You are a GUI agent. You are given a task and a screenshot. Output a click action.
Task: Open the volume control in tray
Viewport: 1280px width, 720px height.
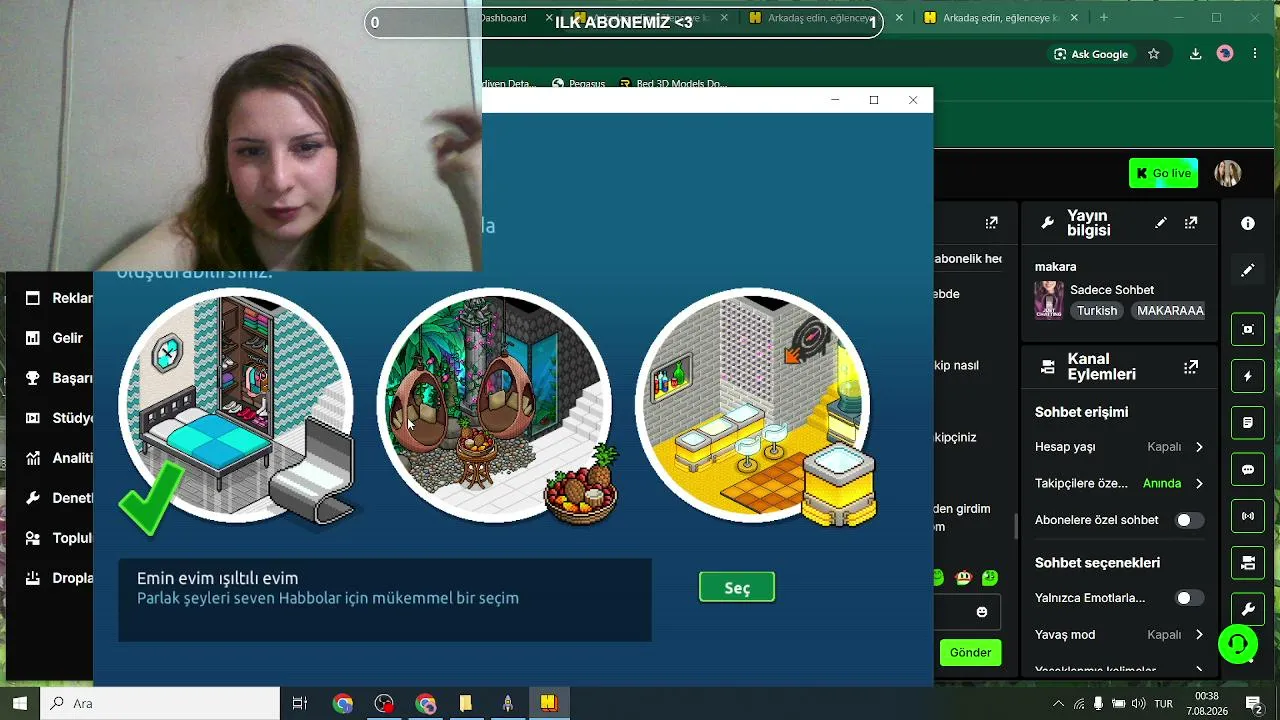tap(1138, 703)
